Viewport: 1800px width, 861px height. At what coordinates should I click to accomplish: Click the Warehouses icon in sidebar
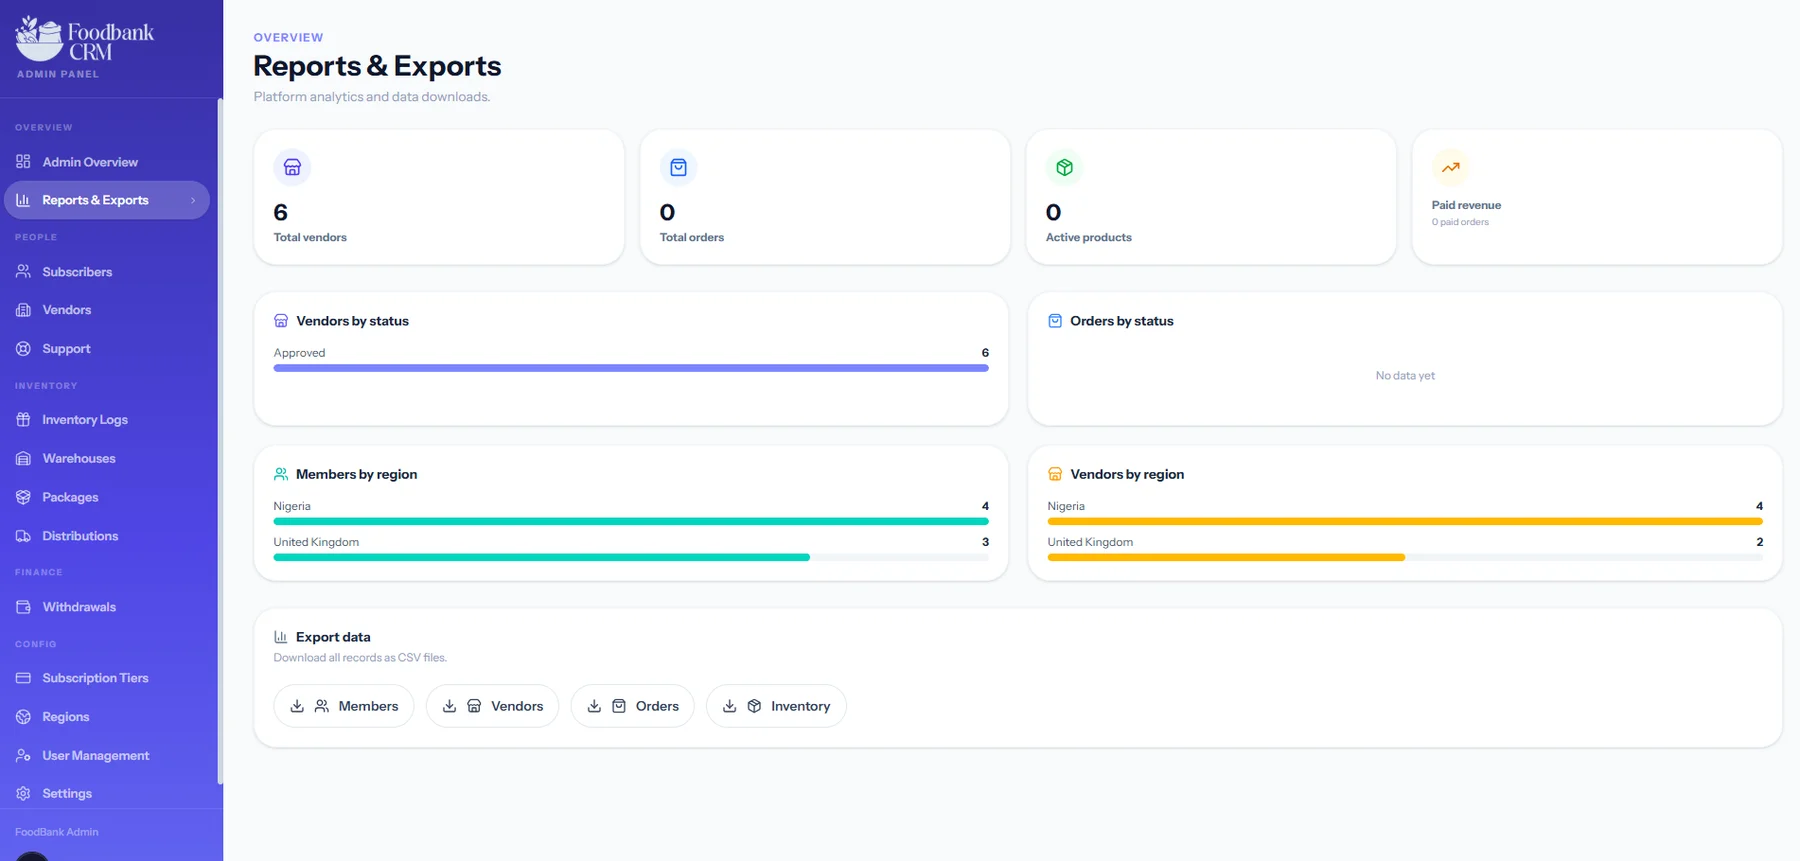tap(23, 458)
